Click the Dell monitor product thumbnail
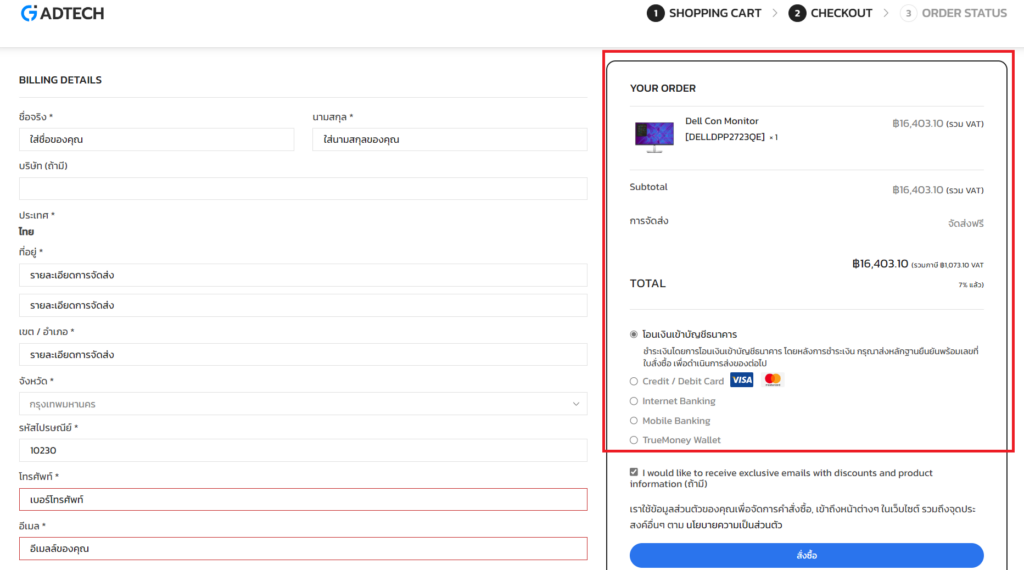Image resolution: width=1024 pixels, height=570 pixels. 654,134
